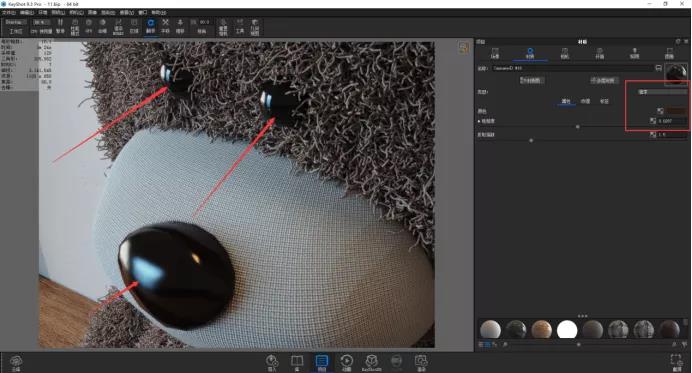Open the Library book icon
Screen dimensions: 692x373
coord(297,362)
